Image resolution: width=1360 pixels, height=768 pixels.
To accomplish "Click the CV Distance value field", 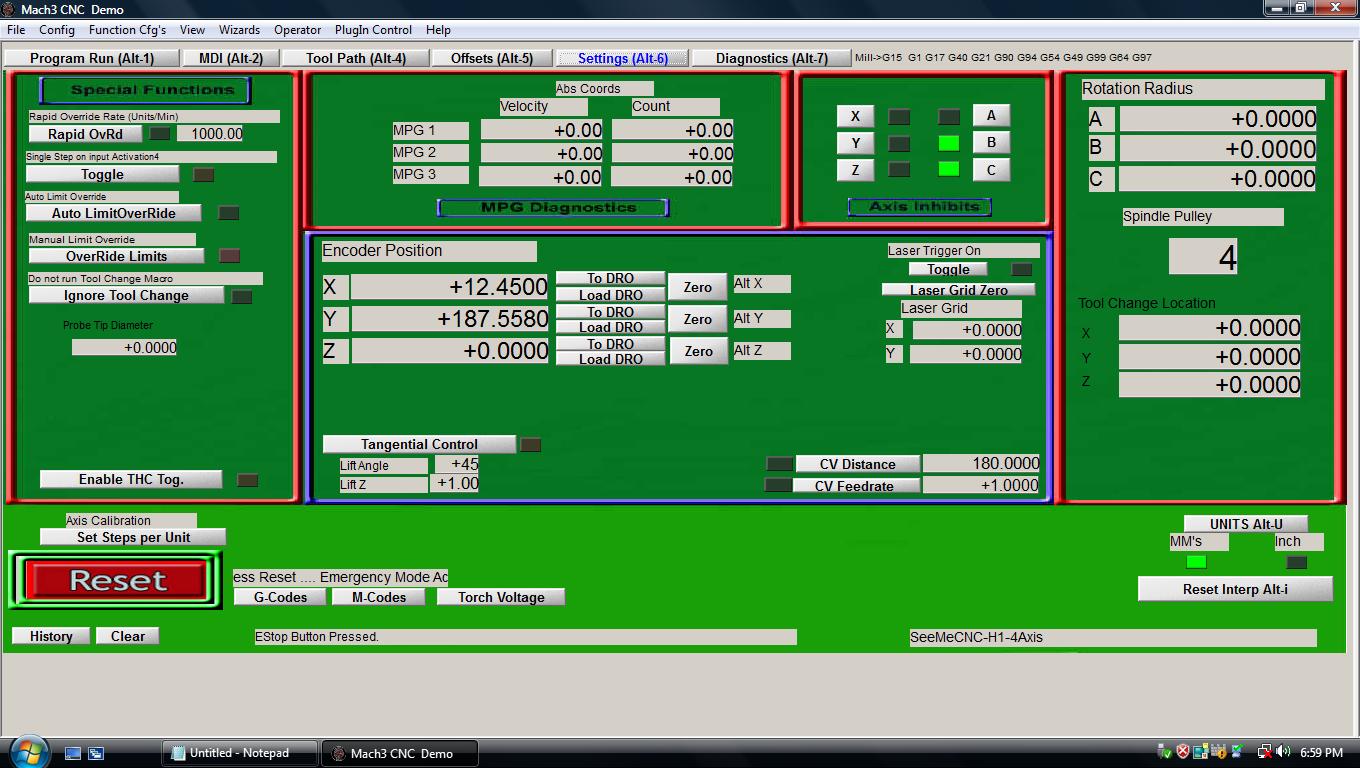I will 981,463.
